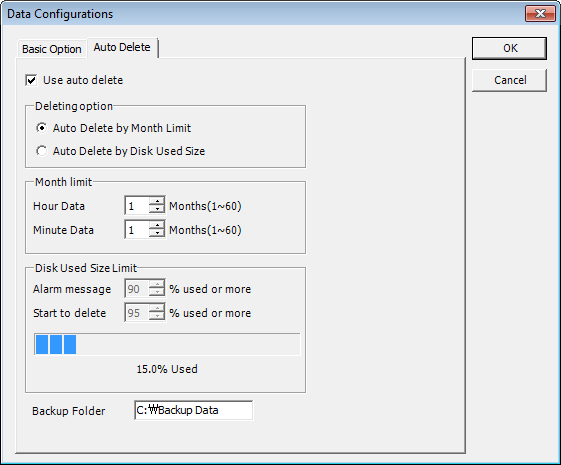Lower Alarm message percent with down arrow
The height and width of the screenshot is (465, 561).
pos(157,292)
